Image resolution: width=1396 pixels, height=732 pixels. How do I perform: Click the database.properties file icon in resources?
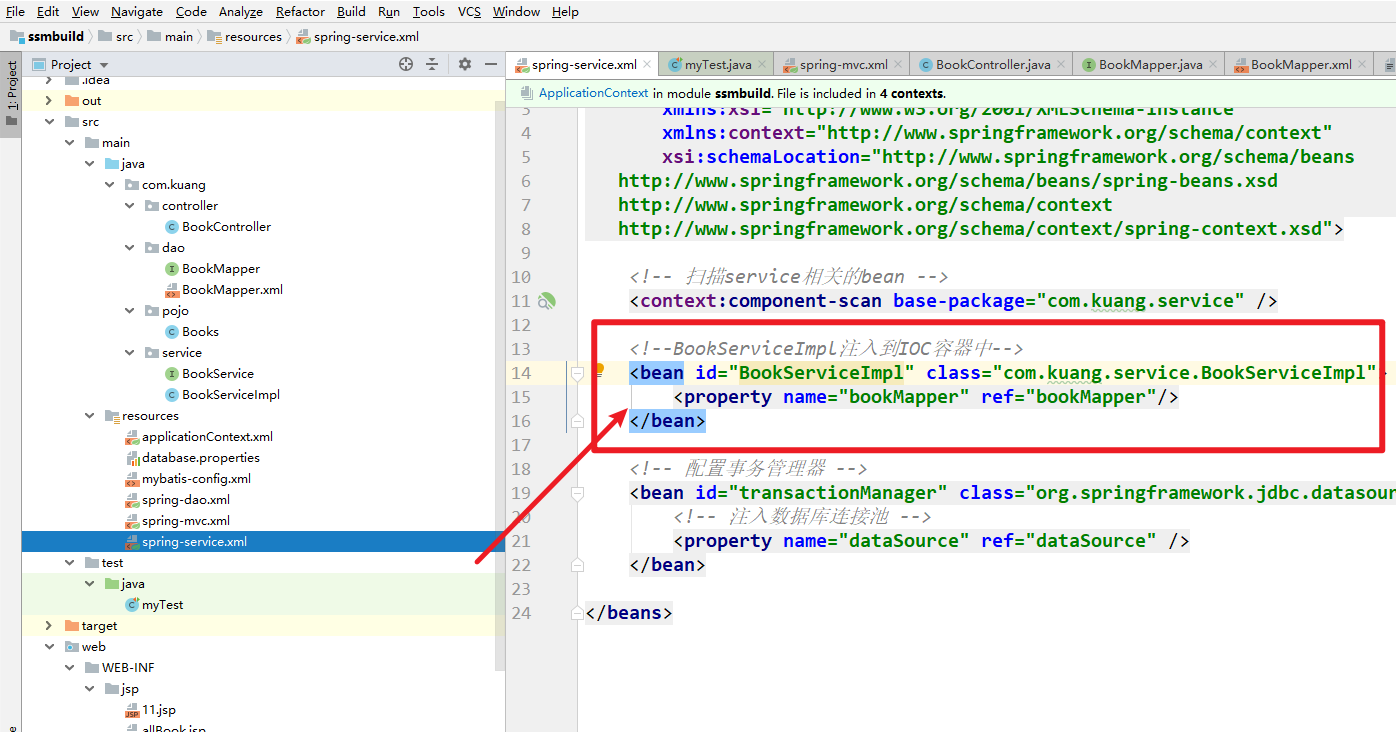pos(131,457)
